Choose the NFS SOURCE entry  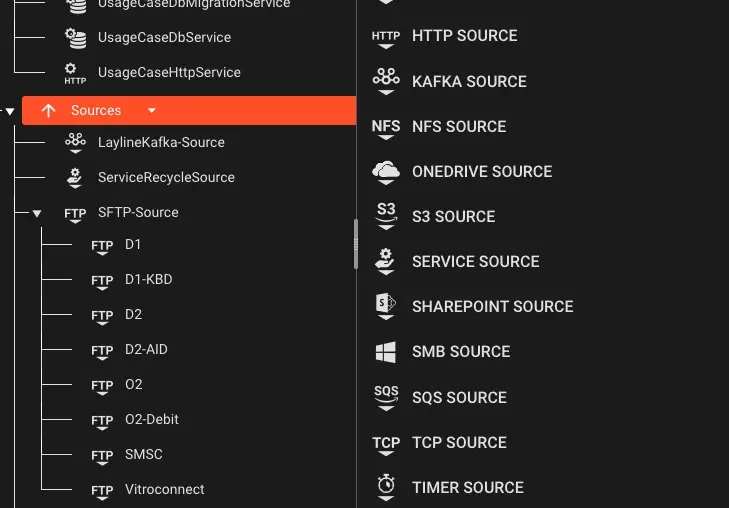click(x=439, y=126)
